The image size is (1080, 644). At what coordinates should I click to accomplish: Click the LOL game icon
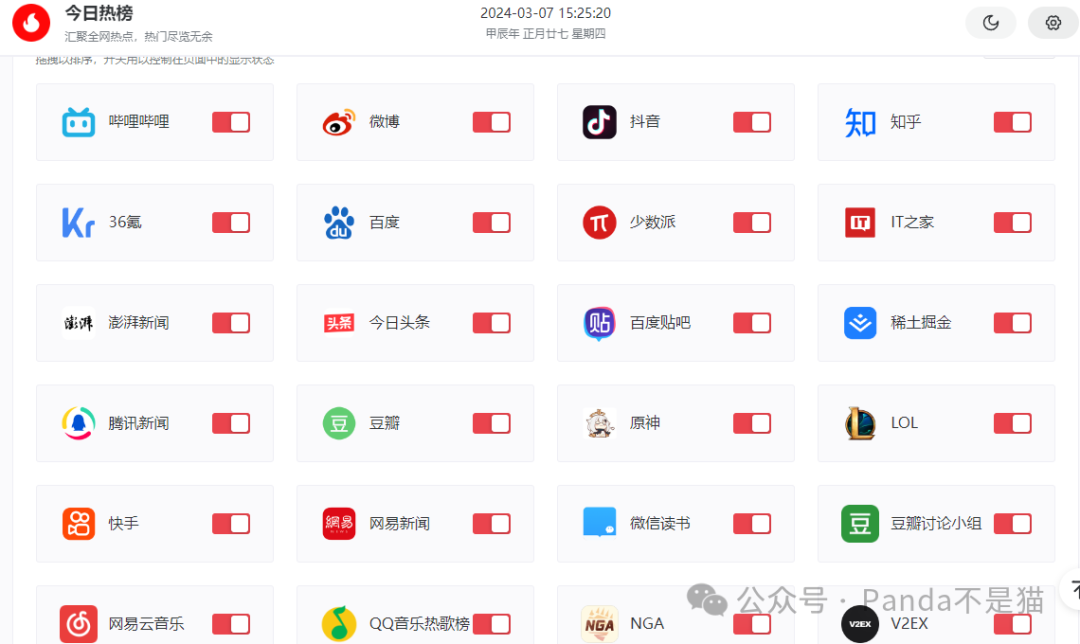tap(860, 424)
